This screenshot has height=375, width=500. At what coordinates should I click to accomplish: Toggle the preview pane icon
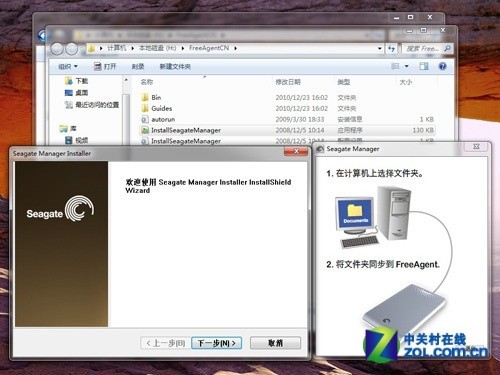(x=424, y=66)
